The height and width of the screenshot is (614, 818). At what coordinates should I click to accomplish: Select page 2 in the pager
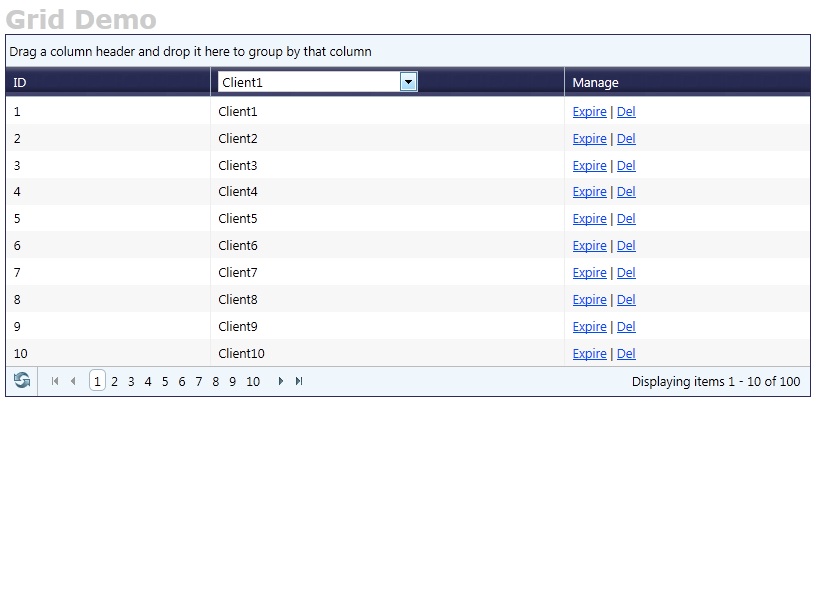[x=114, y=382]
